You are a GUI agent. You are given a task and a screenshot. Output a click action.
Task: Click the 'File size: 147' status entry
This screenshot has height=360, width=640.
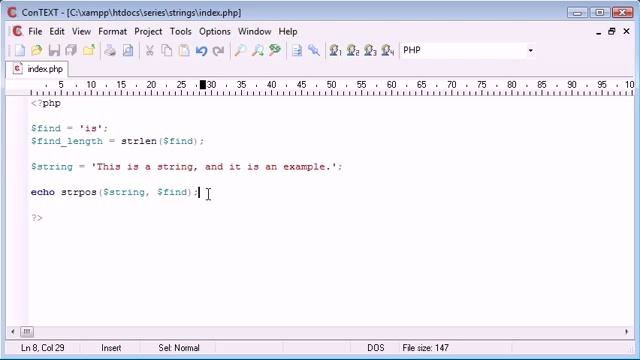click(425, 348)
